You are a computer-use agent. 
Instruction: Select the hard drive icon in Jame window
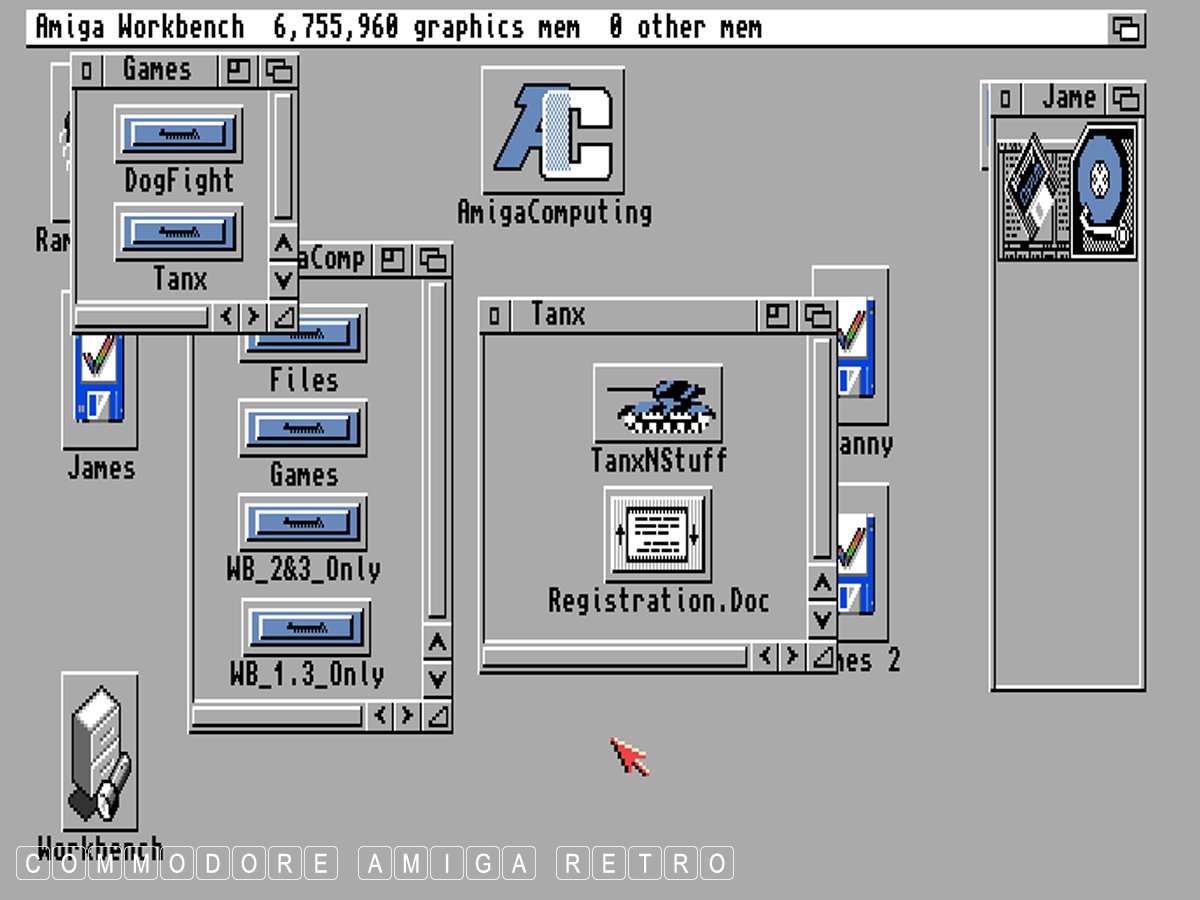coord(1104,191)
